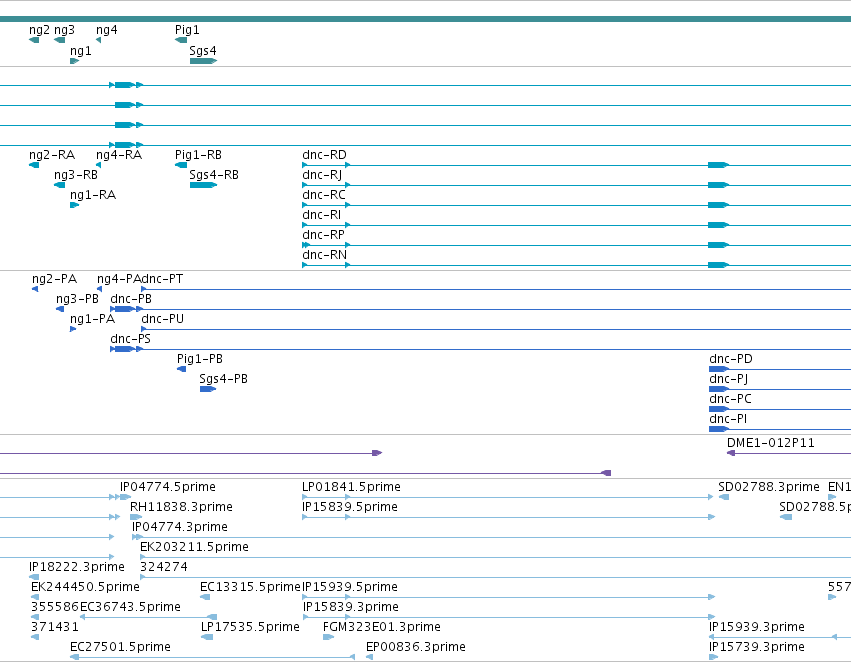Click EST LP01841.5prime
The width and height of the screenshot is (851, 662).
[351, 487]
